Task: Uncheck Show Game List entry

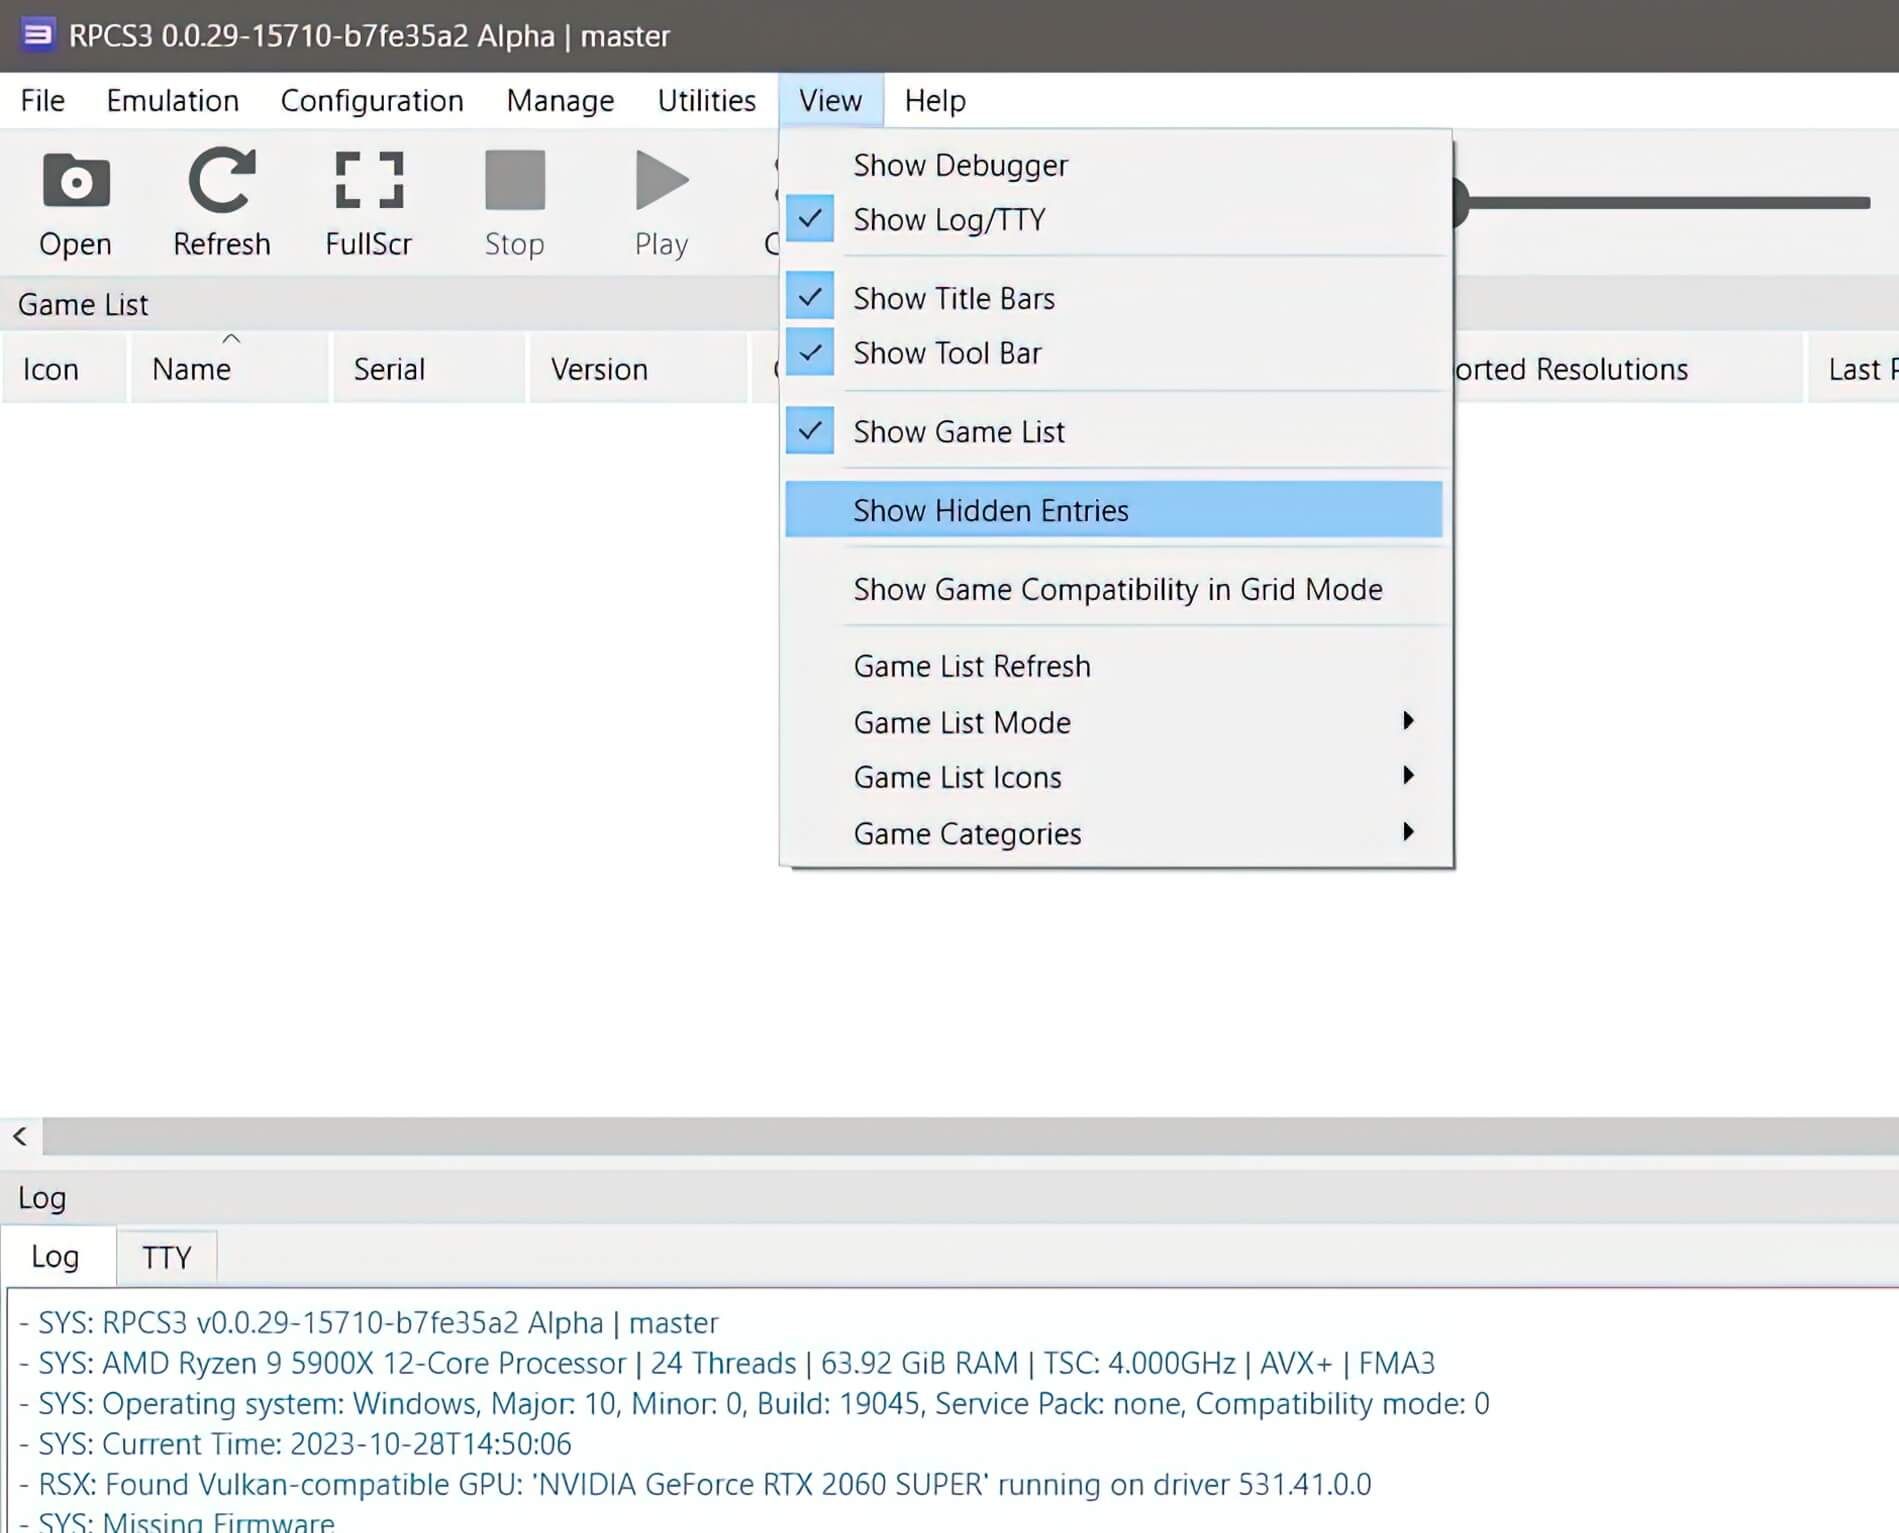Action: (958, 432)
